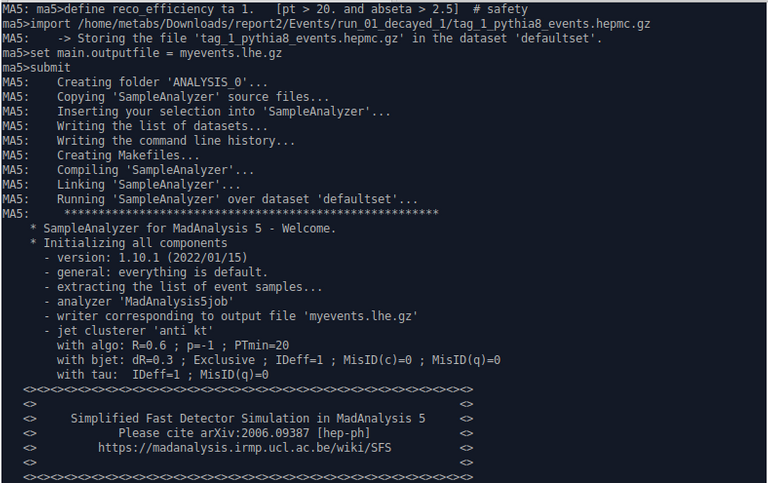This screenshot has height=483, width=768.
Task: Click the 'with tau: IDeff=1' line
Action: tap(163, 375)
